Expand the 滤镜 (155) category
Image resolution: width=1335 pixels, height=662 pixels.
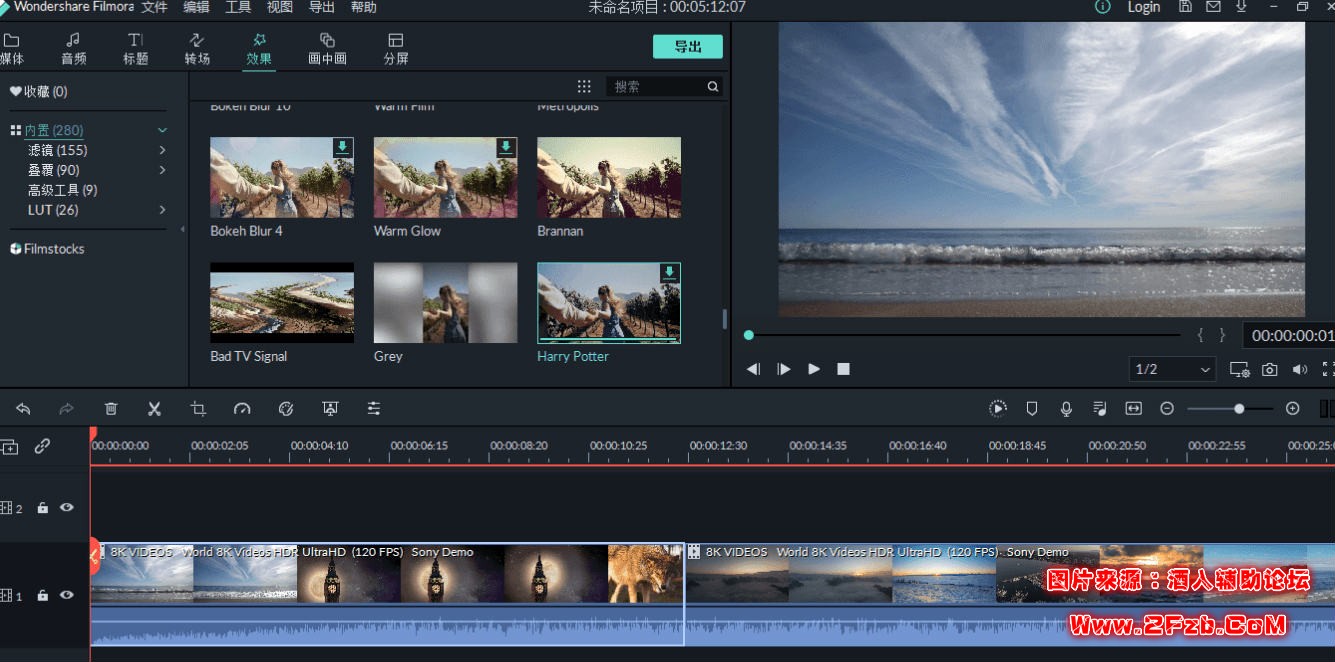162,150
